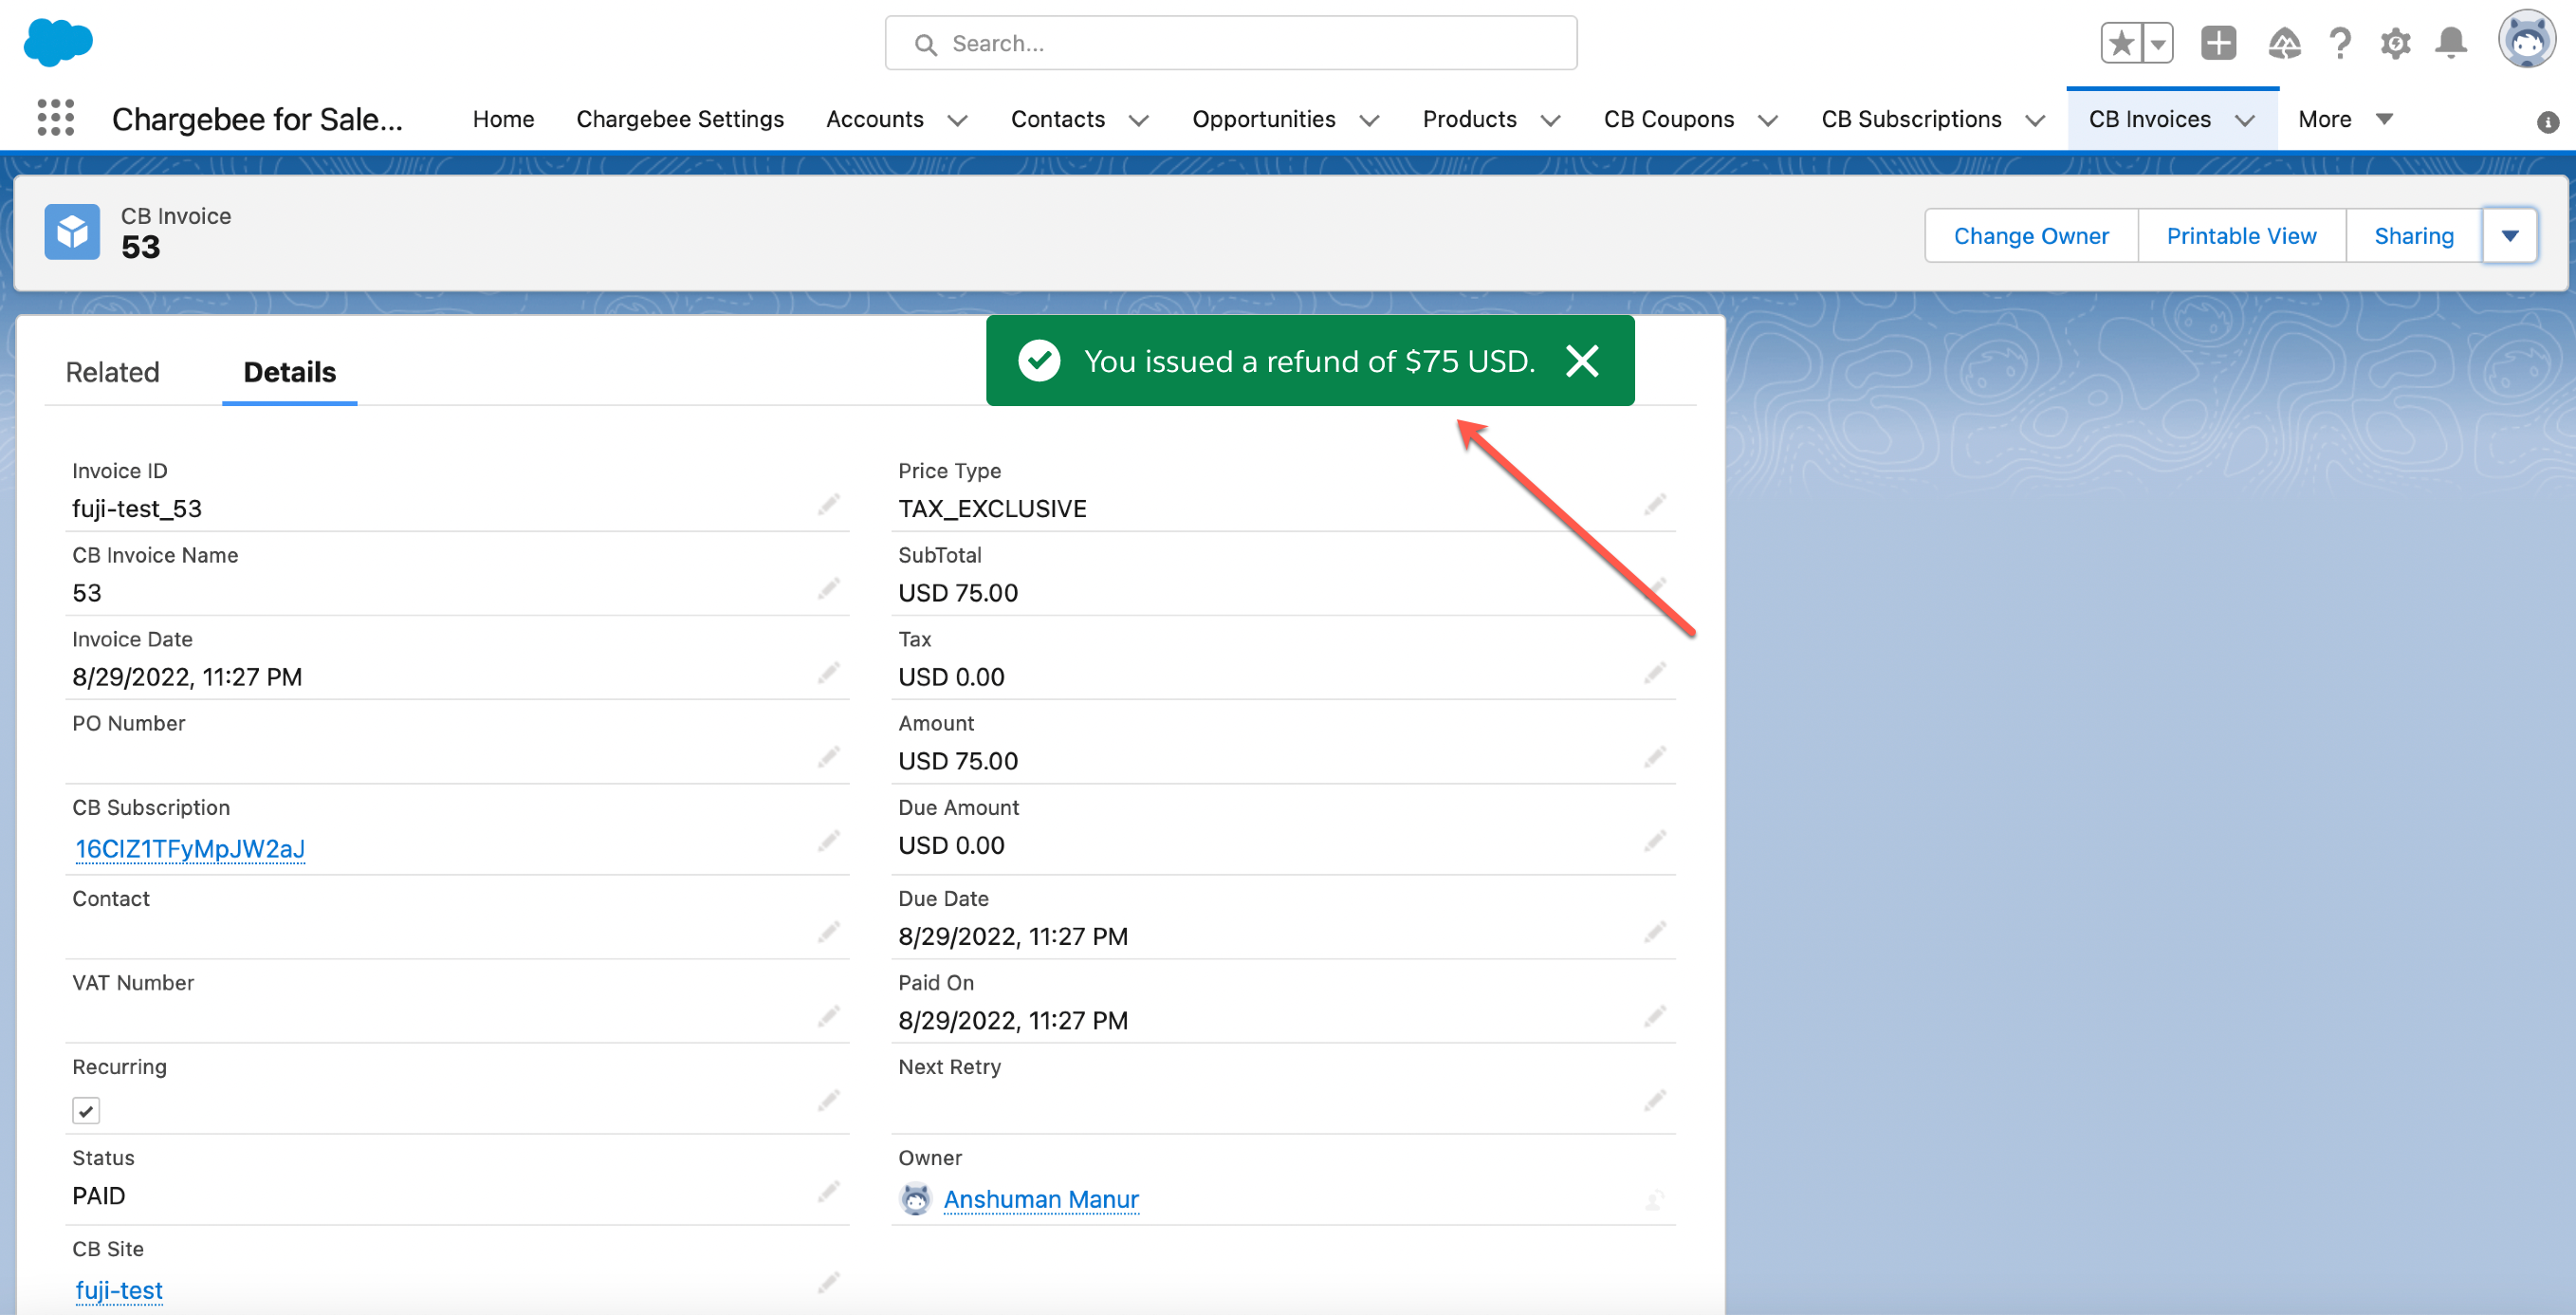
Task: Go to Chargebee Settings tab
Action: (x=679, y=119)
